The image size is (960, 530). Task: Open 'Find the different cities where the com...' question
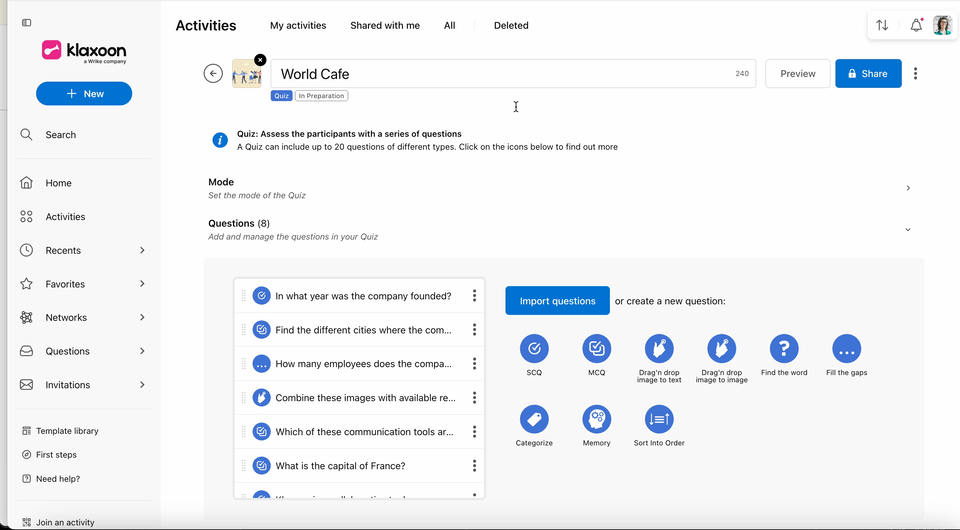[364, 330]
